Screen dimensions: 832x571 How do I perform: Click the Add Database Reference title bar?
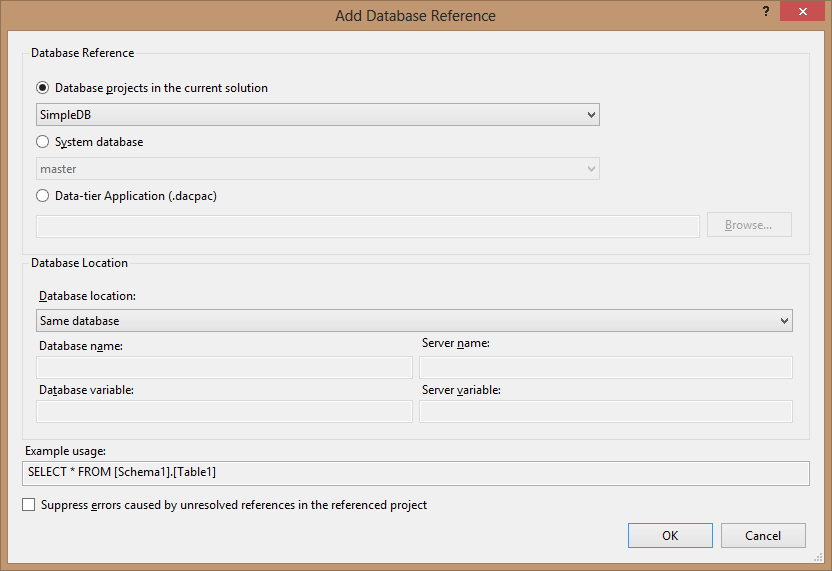tap(415, 15)
